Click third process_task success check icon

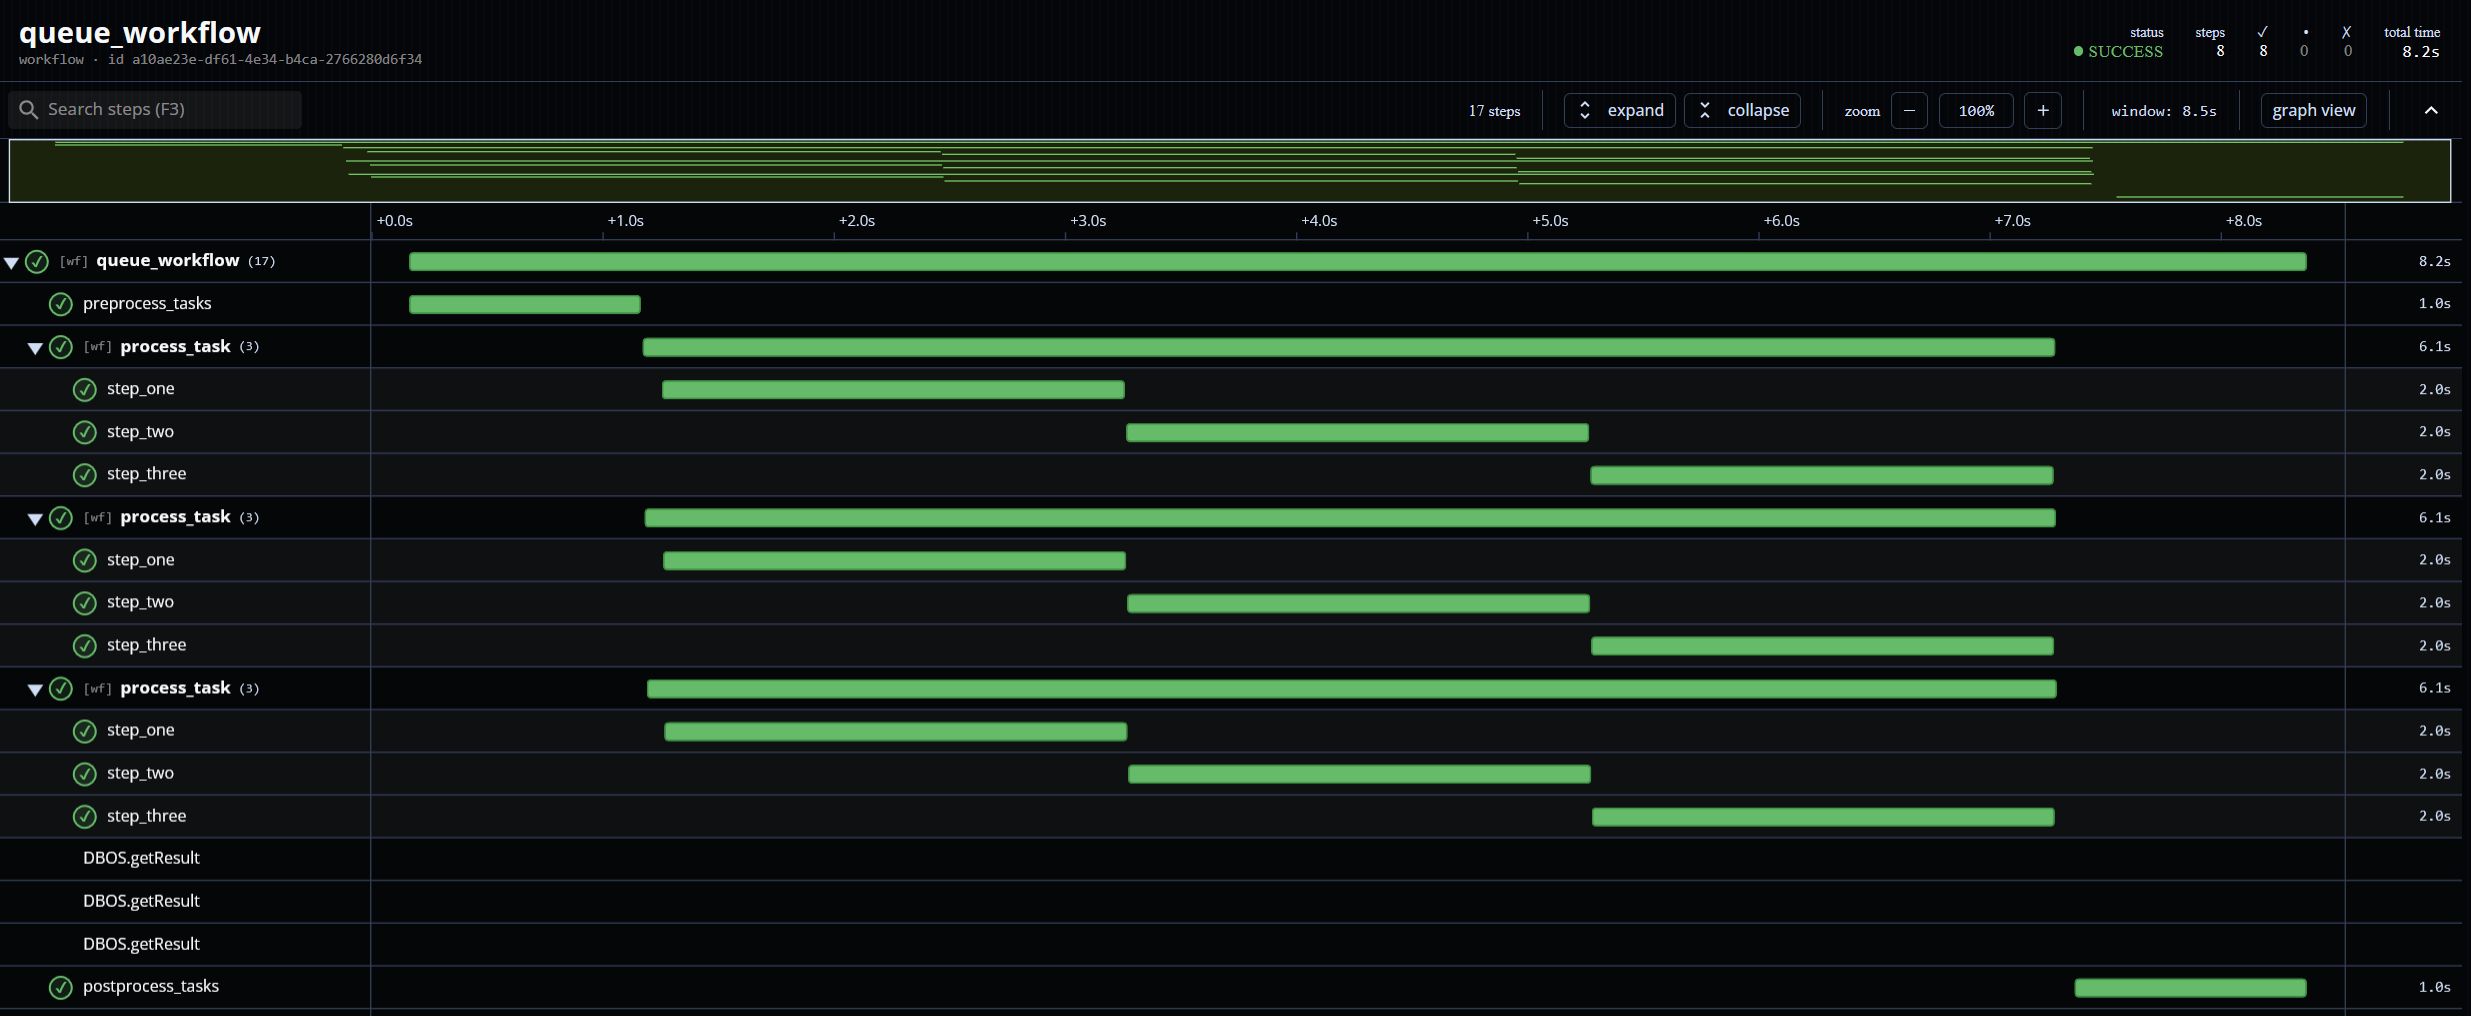[x=61, y=688]
